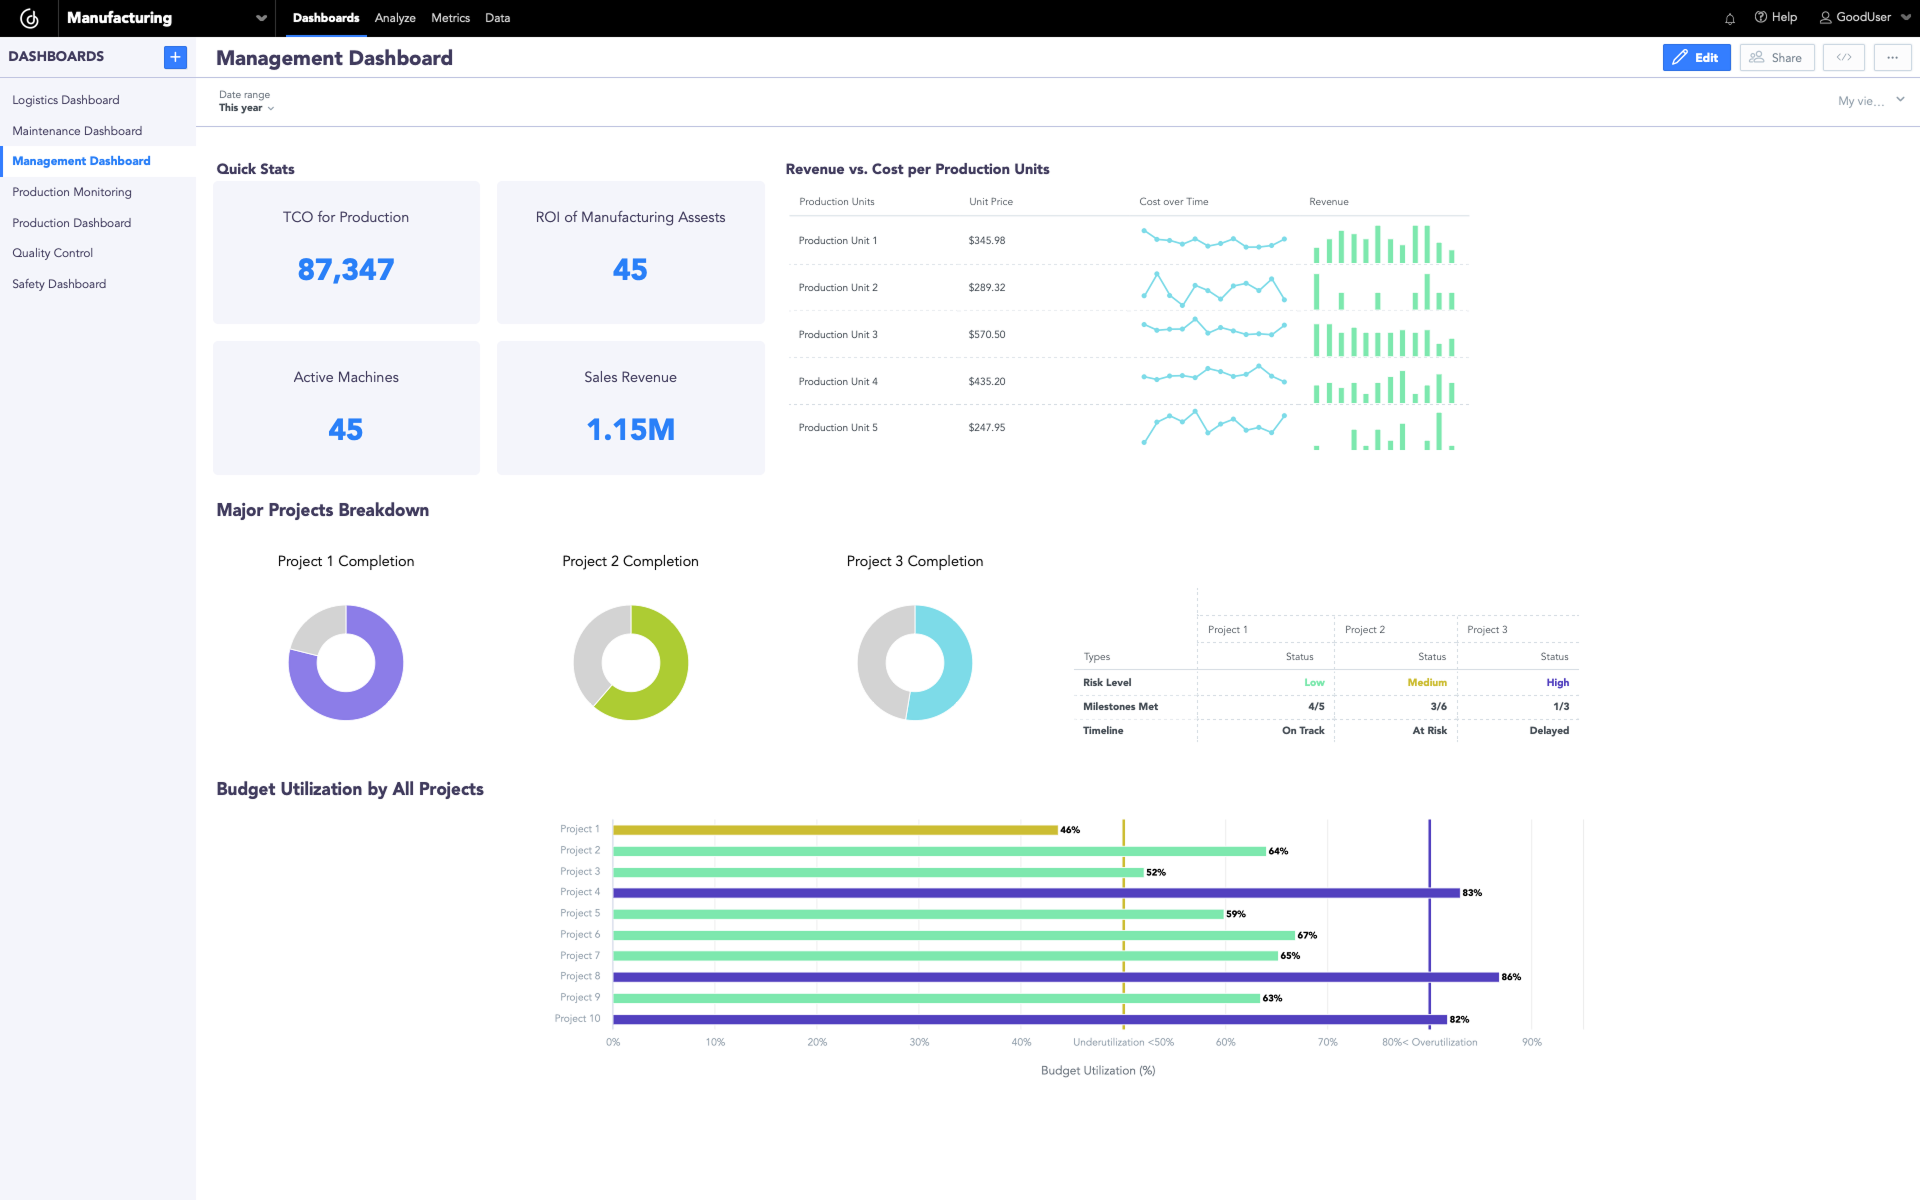Open the more options ellipsis icon
Image resolution: width=1920 pixels, height=1200 pixels.
1892,57
